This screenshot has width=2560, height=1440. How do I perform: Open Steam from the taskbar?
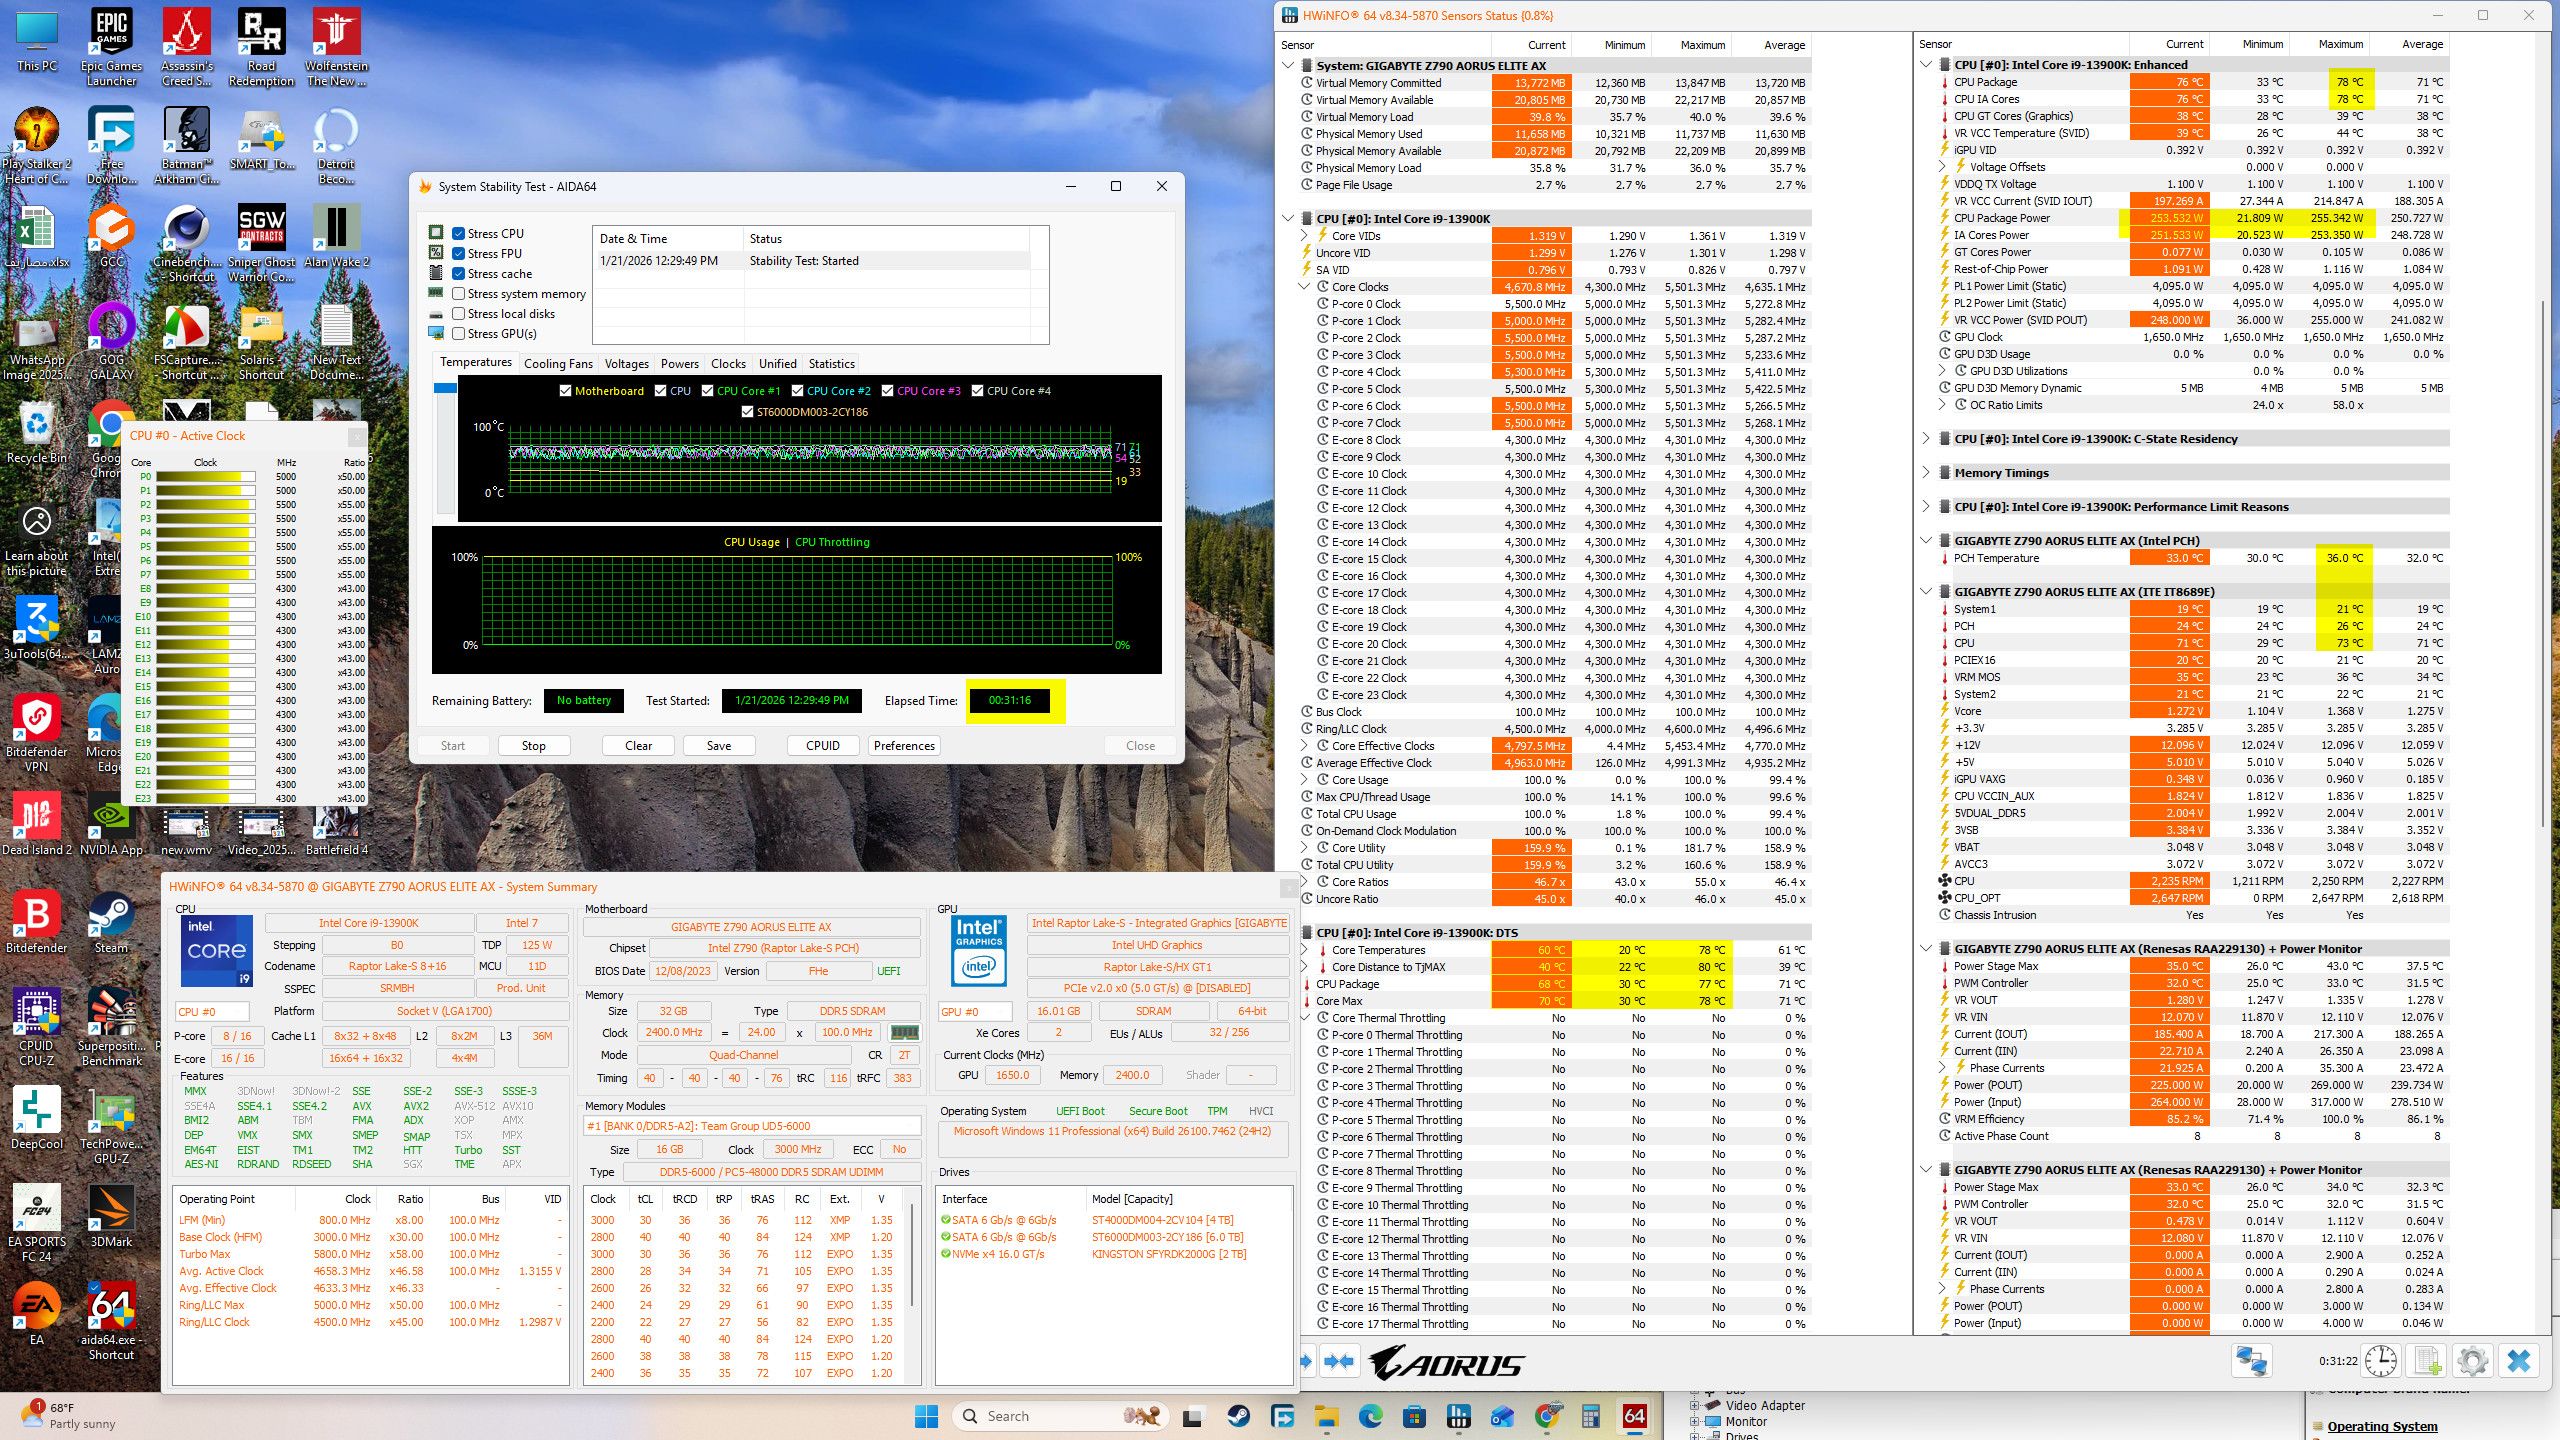(1238, 1416)
